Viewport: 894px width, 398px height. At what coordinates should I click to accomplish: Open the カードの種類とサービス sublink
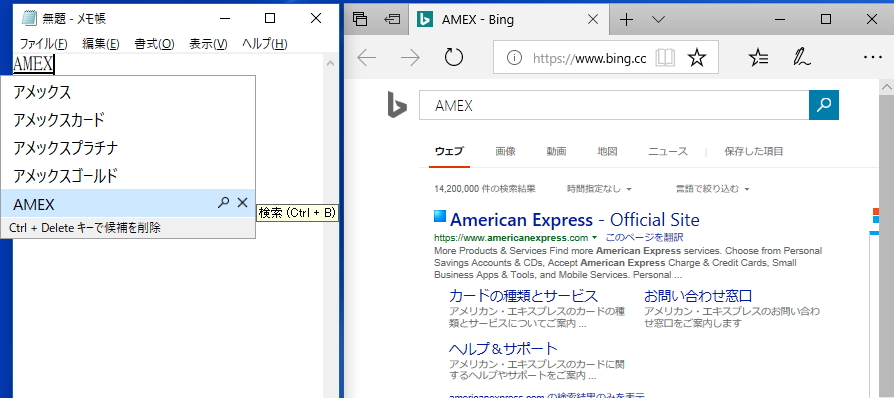523,296
